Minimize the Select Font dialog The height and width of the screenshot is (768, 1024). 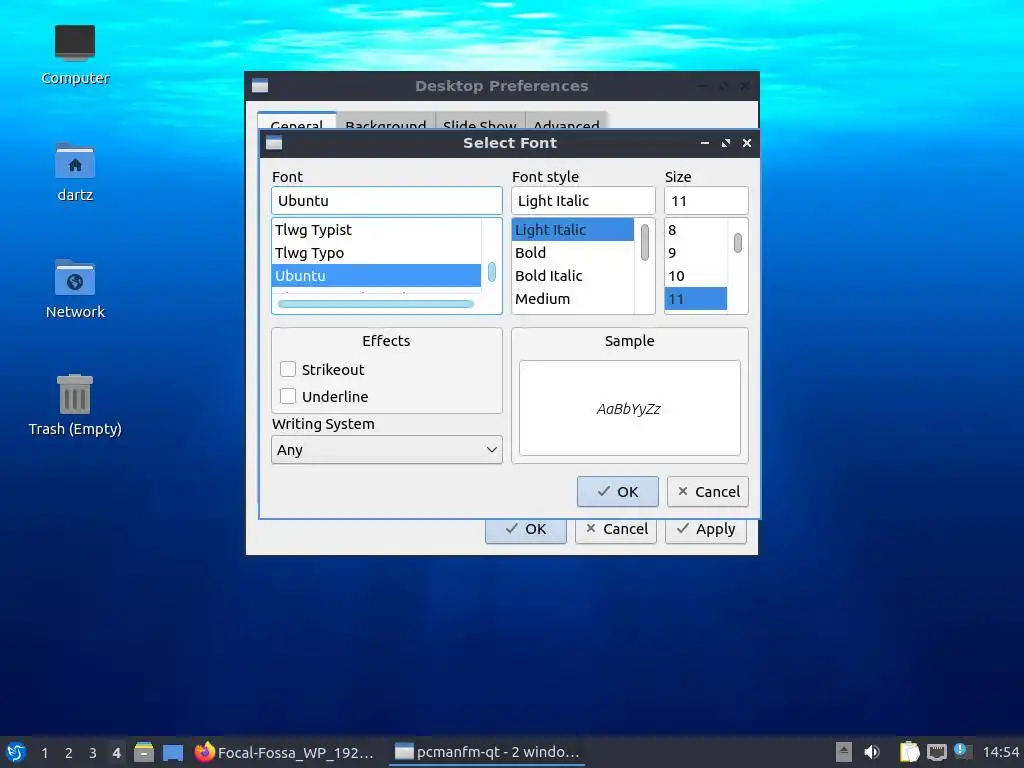coord(705,143)
